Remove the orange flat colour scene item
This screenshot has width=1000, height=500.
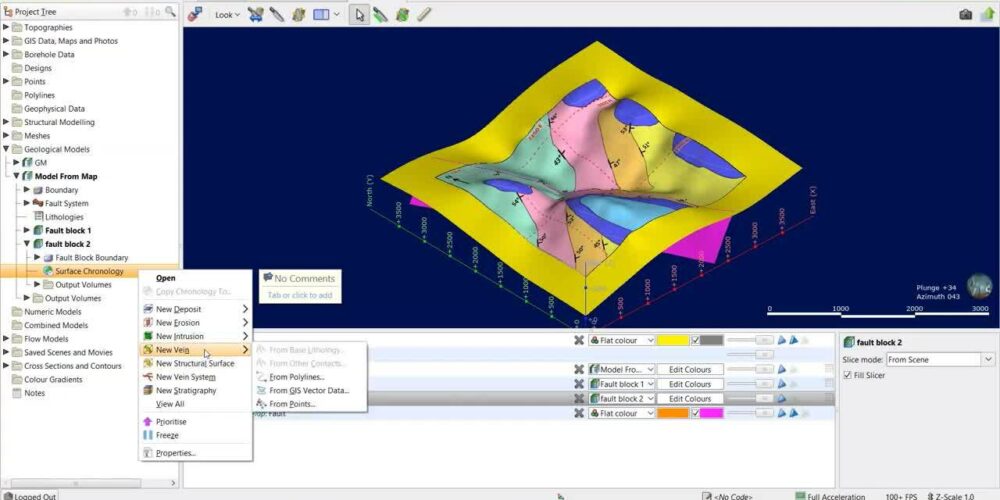click(579, 413)
